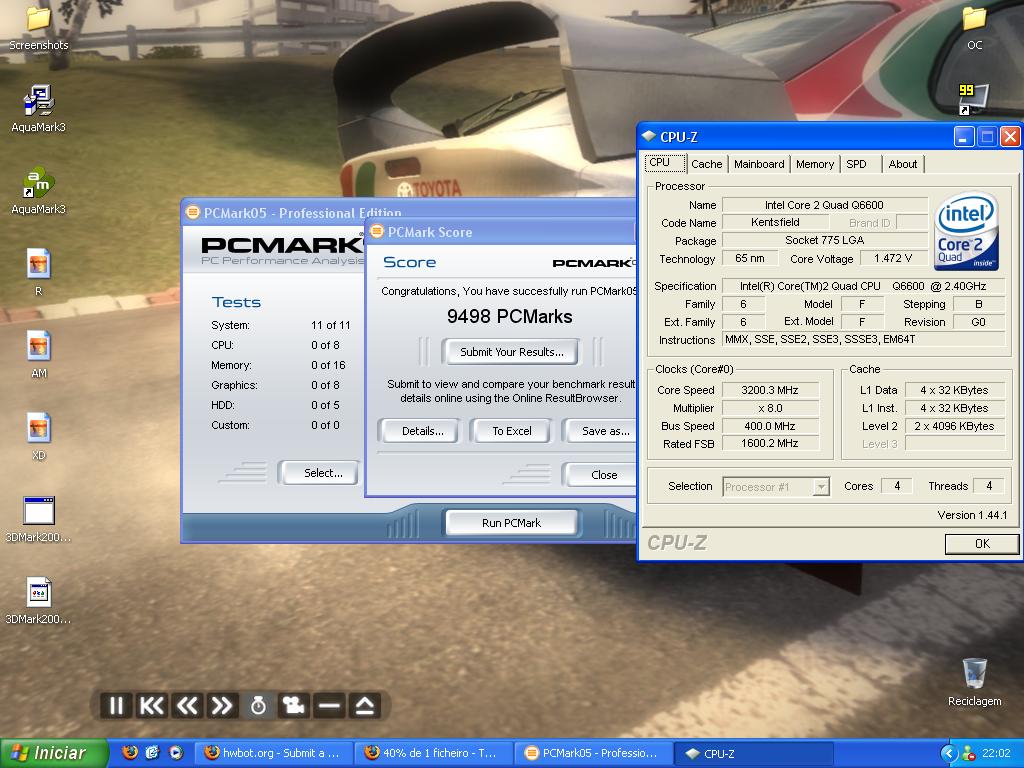Viewport: 1024px width, 768px height.
Task: Click Select... in PCMark05 Tests panel
Action: point(319,473)
